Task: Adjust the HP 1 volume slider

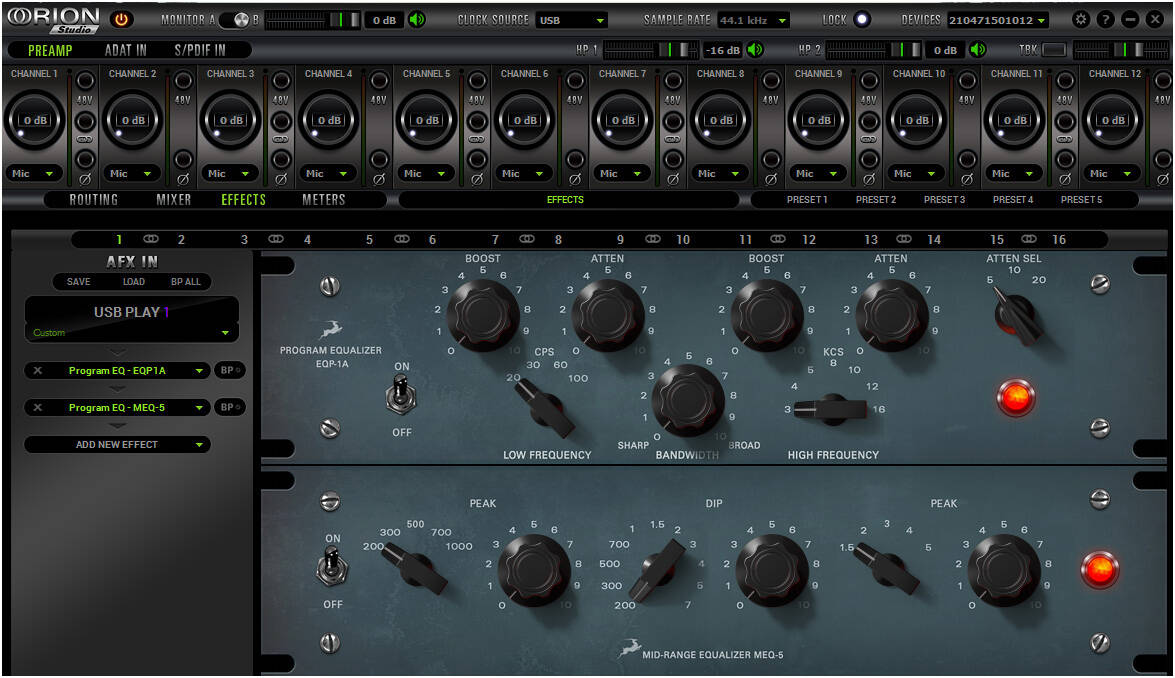Action: click(650, 49)
